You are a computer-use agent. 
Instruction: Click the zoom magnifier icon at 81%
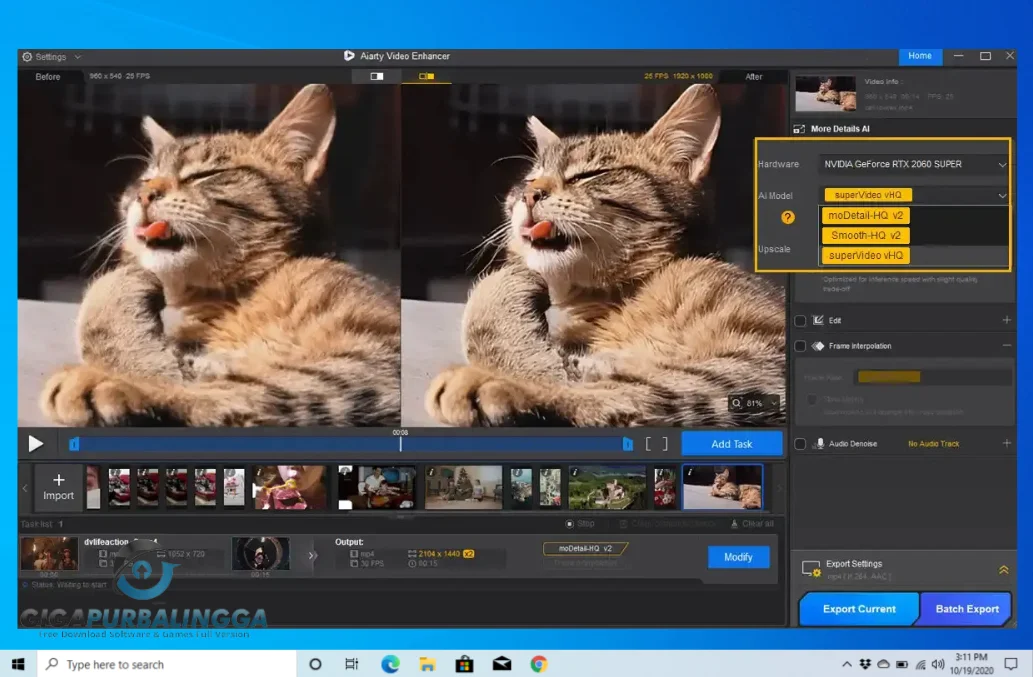[737, 403]
